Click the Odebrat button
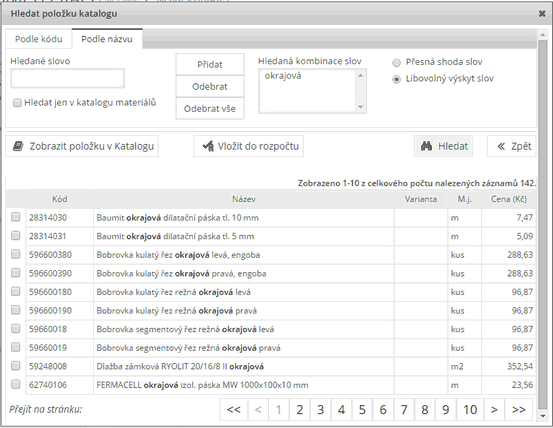 tap(210, 86)
